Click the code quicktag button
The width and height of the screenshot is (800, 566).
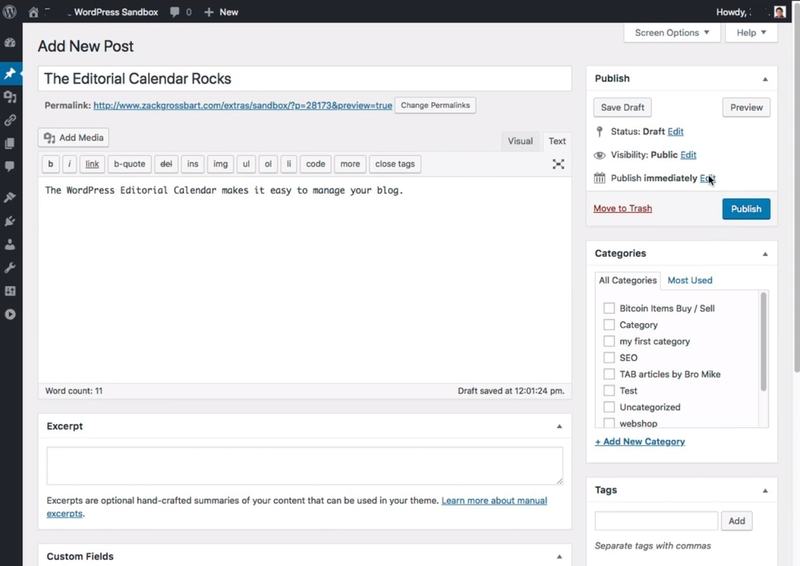(x=315, y=164)
